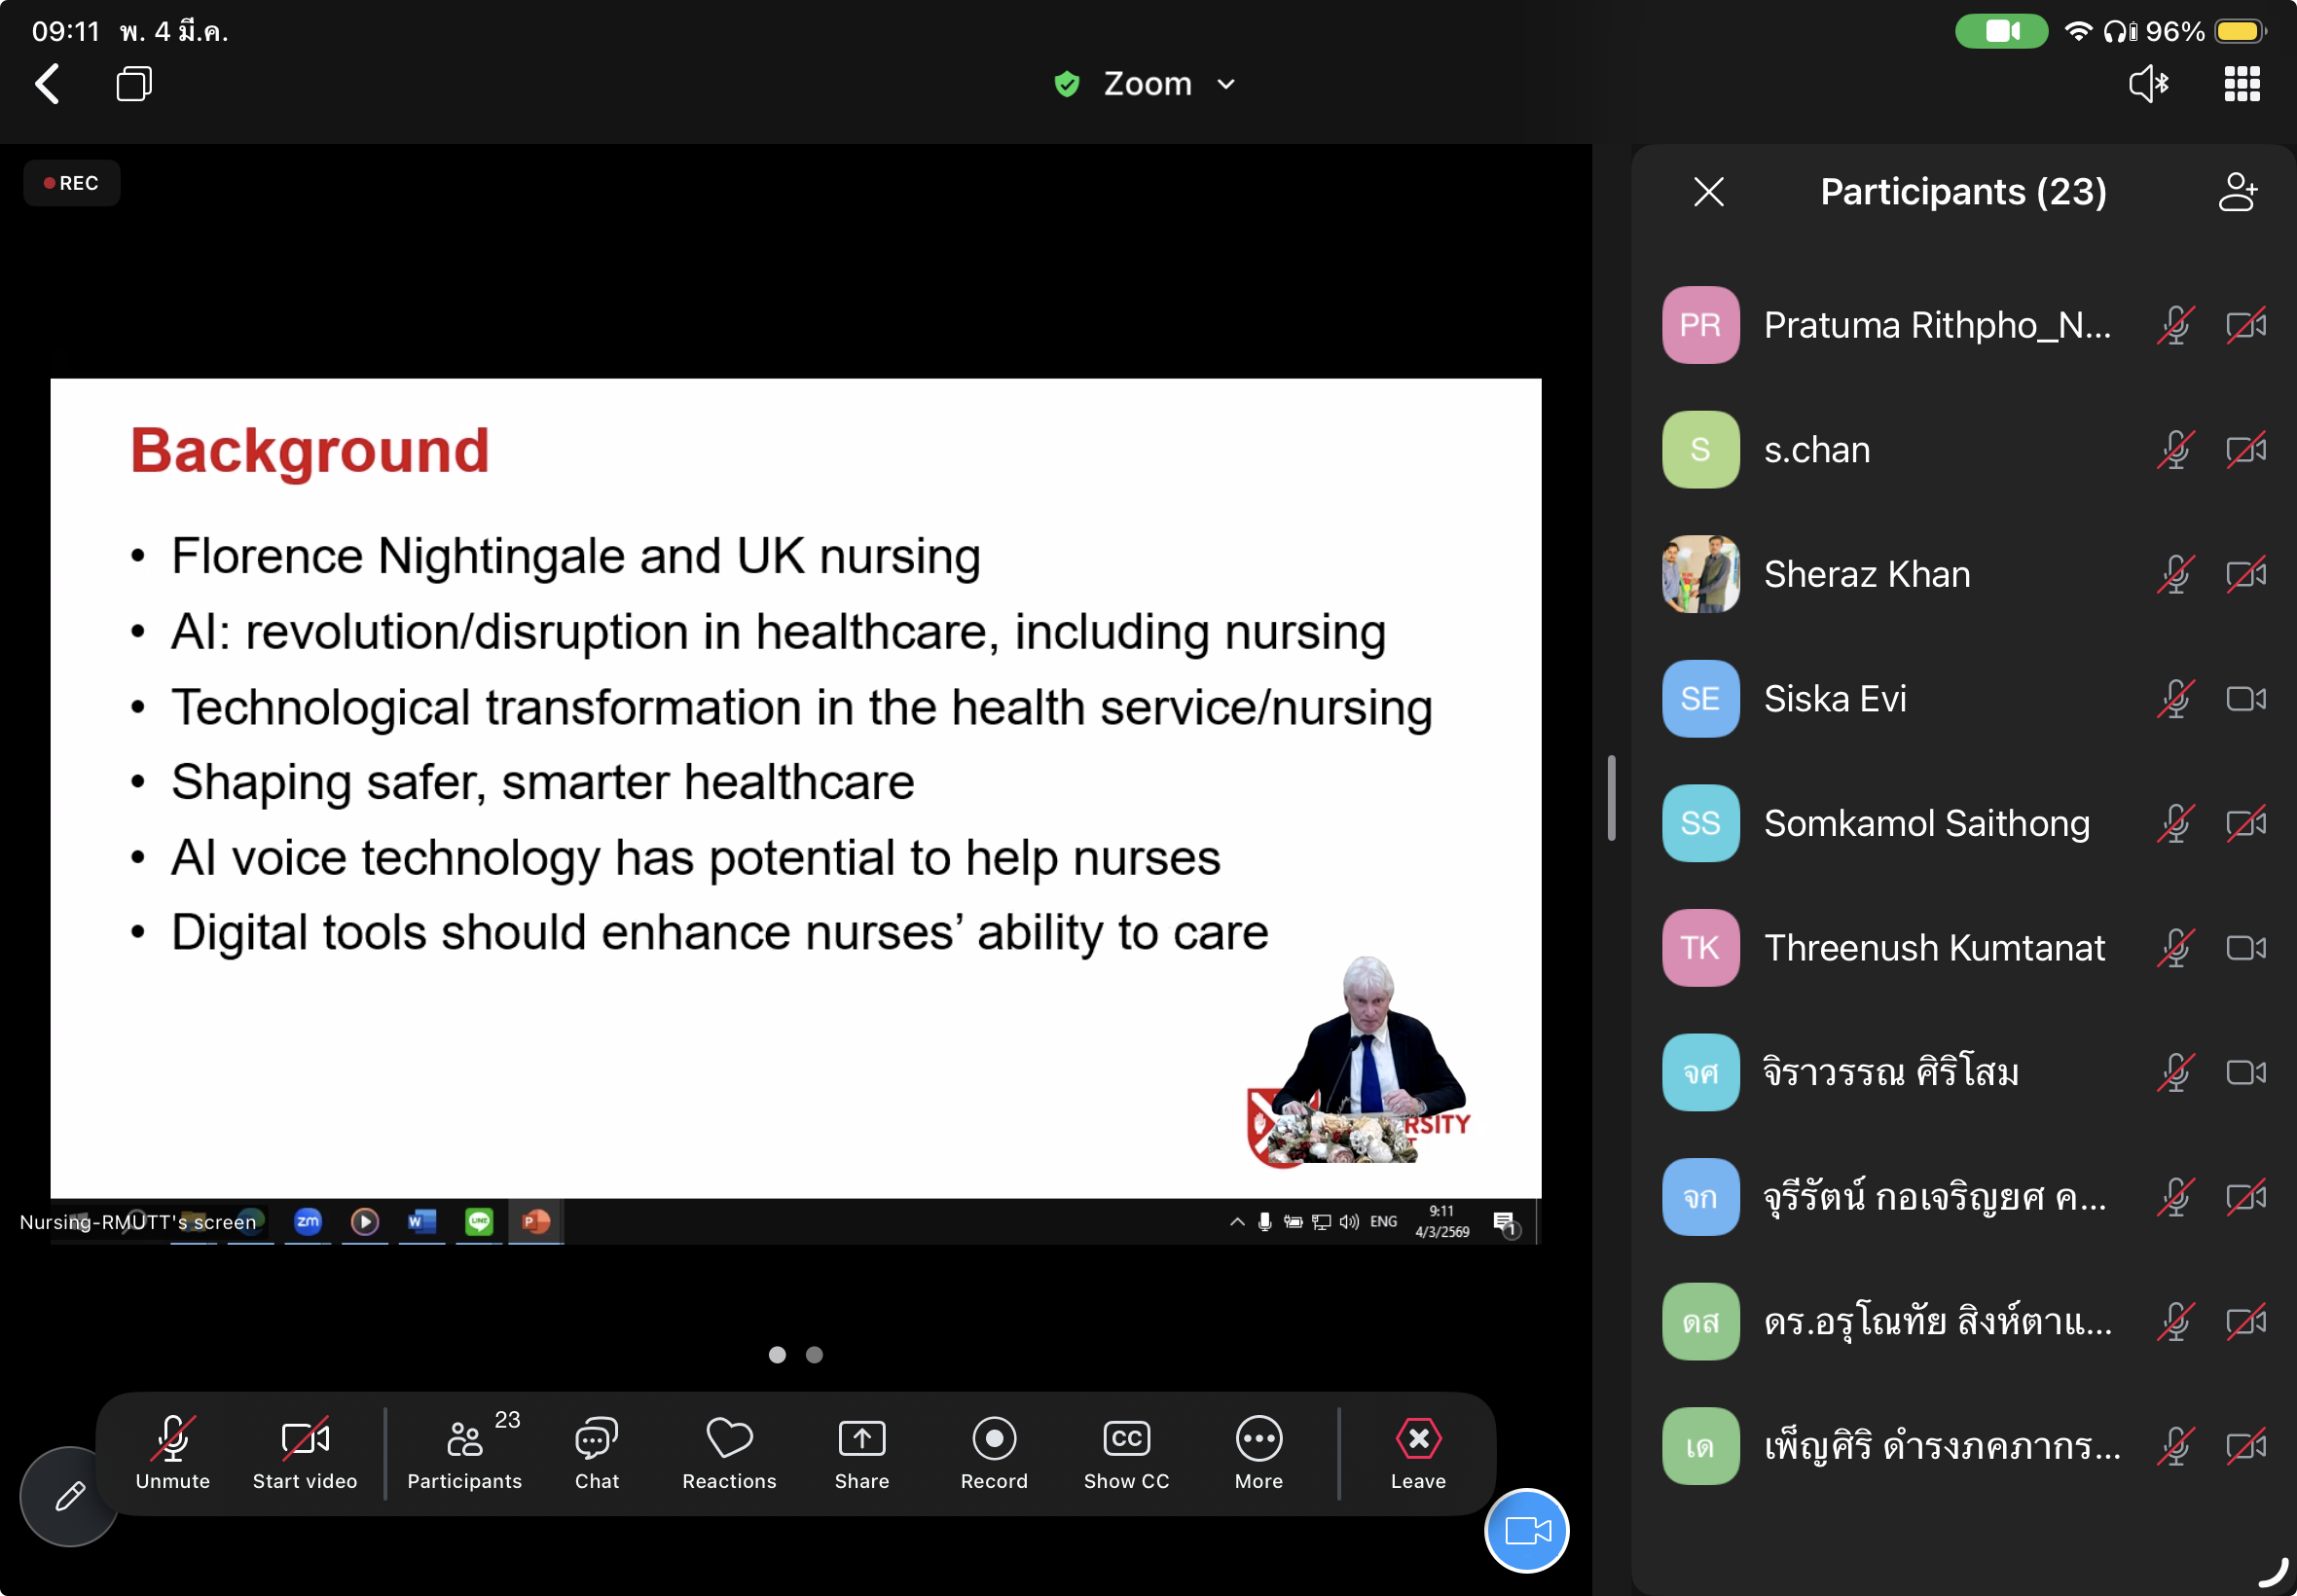Toggle the floating blue camera button
Viewport: 2297px width, 1596px height.
tap(1526, 1530)
